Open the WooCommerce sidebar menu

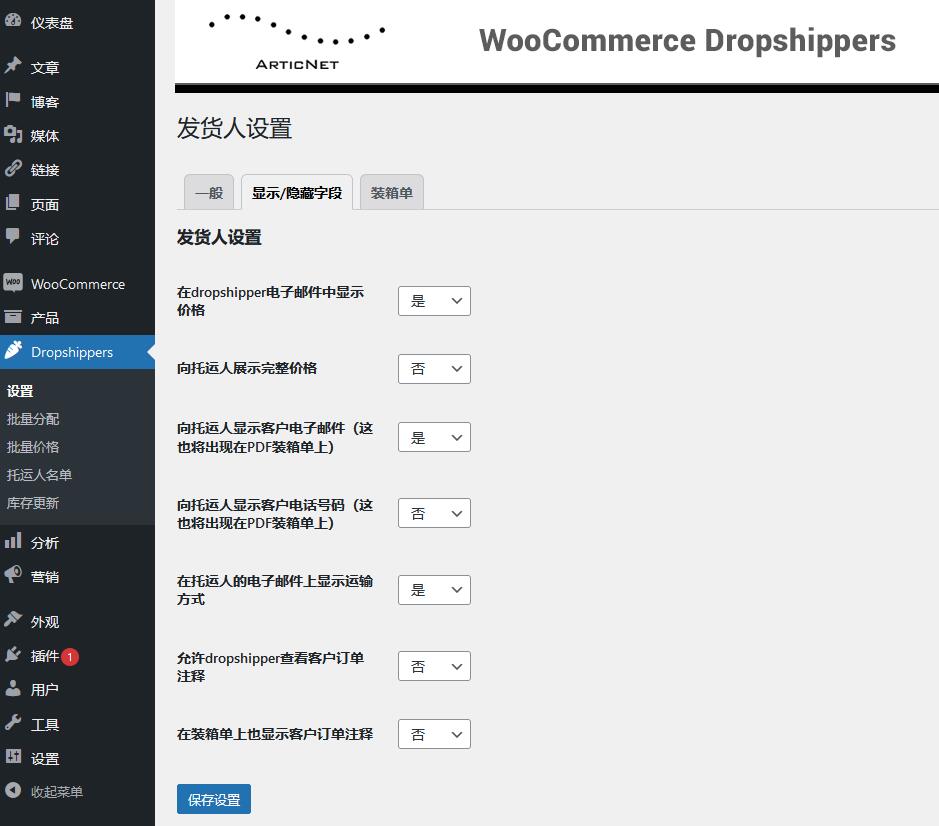[x=77, y=284]
